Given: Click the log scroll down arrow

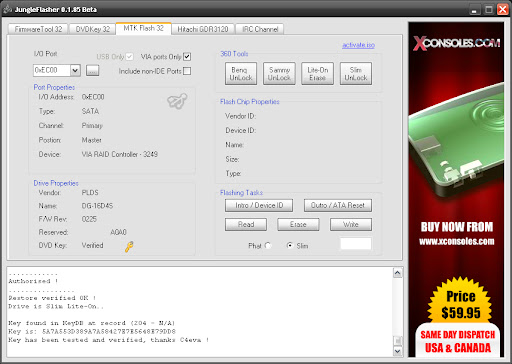Looking at the screenshot, I should point(397,351).
